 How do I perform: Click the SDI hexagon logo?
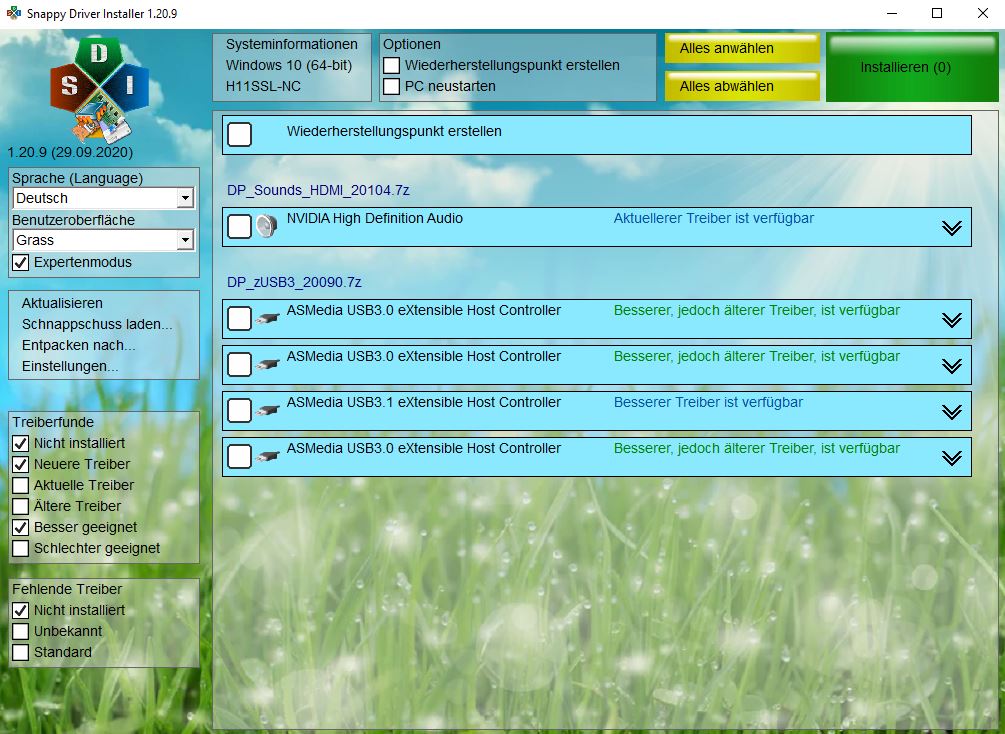(x=99, y=89)
